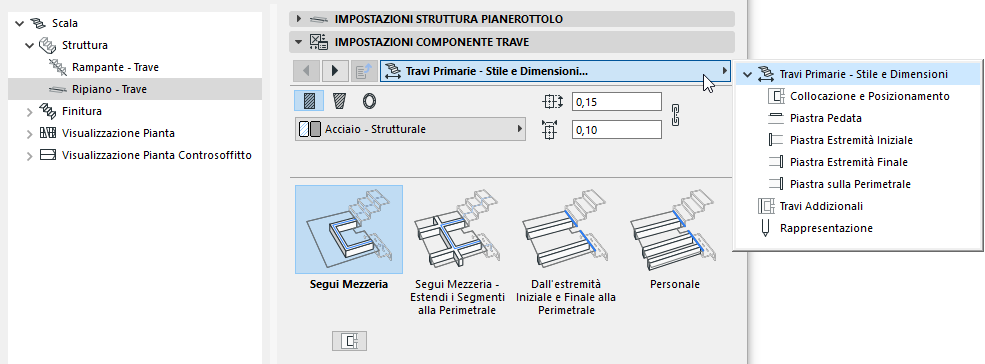
Task: Click the page list up-level icon
Action: tap(363, 71)
